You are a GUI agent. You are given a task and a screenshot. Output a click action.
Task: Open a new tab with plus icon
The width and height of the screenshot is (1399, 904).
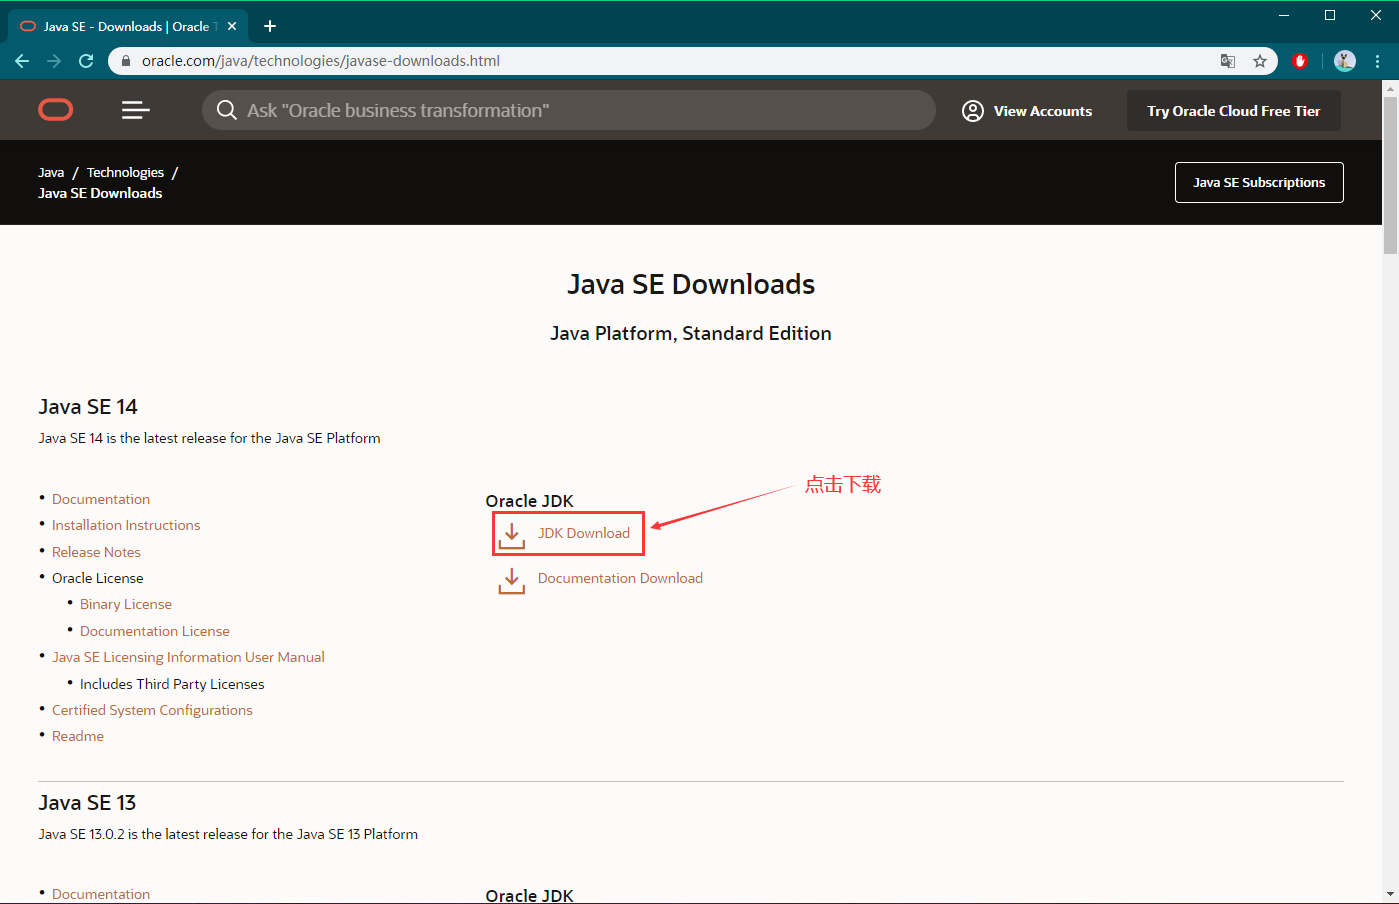click(270, 26)
